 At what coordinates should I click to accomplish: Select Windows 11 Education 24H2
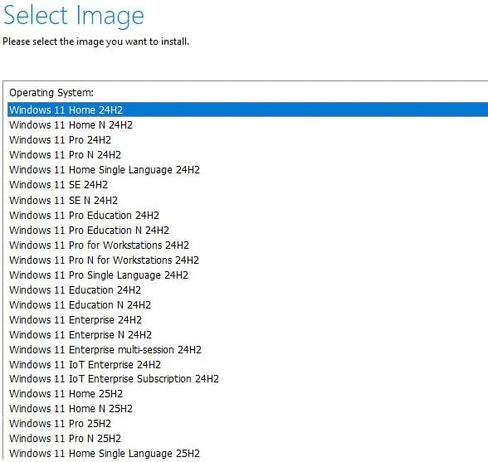click(x=75, y=290)
